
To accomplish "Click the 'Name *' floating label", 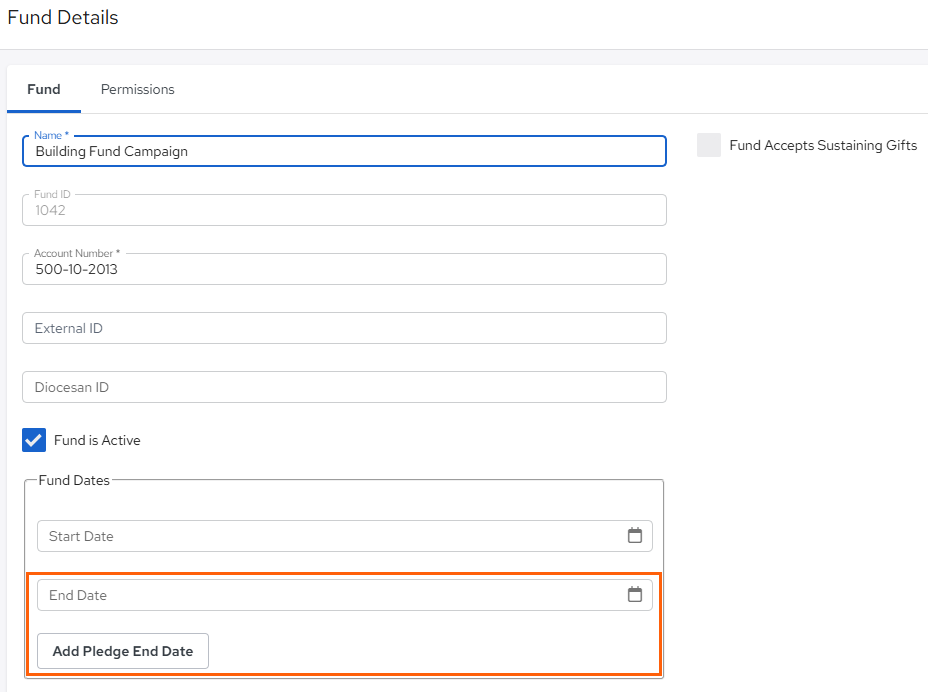I will 51,135.
